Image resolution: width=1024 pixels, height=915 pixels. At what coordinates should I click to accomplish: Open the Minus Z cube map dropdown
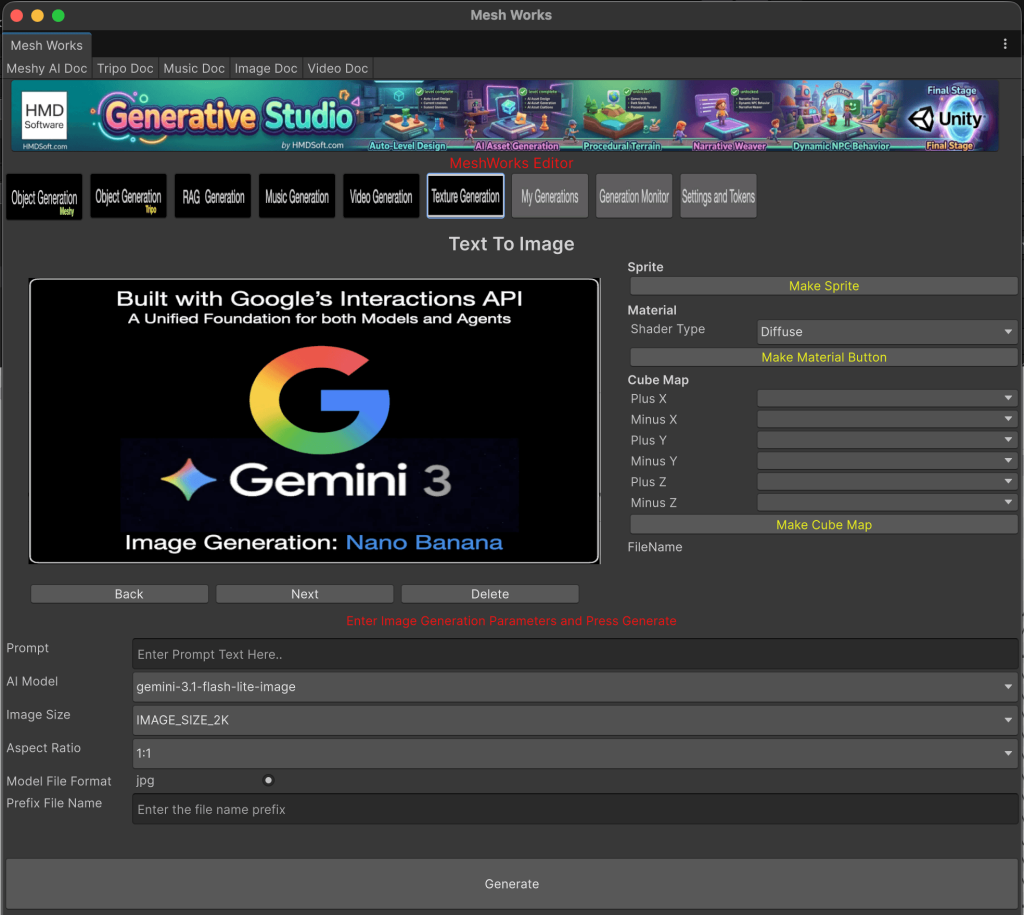[887, 502]
